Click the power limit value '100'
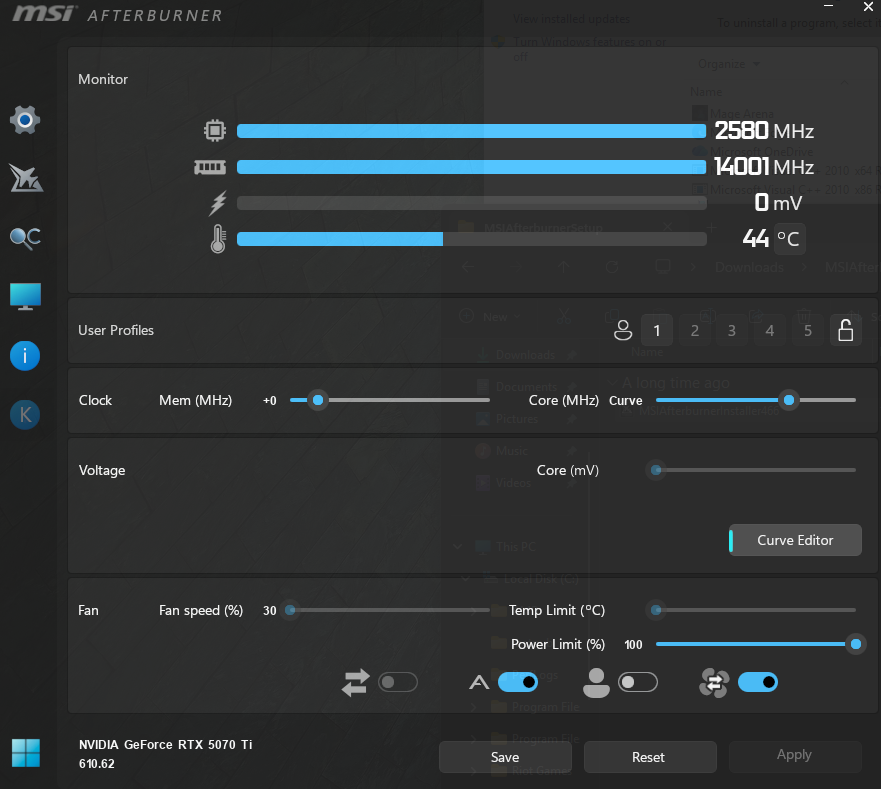881x789 pixels. point(633,645)
